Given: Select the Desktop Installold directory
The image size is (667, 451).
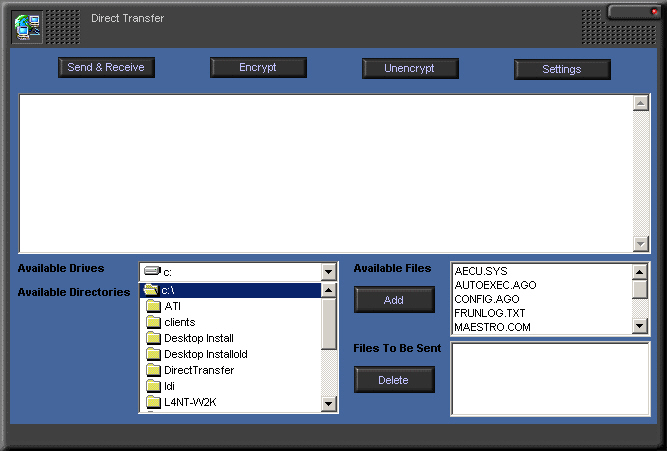Looking at the screenshot, I should click(230, 354).
